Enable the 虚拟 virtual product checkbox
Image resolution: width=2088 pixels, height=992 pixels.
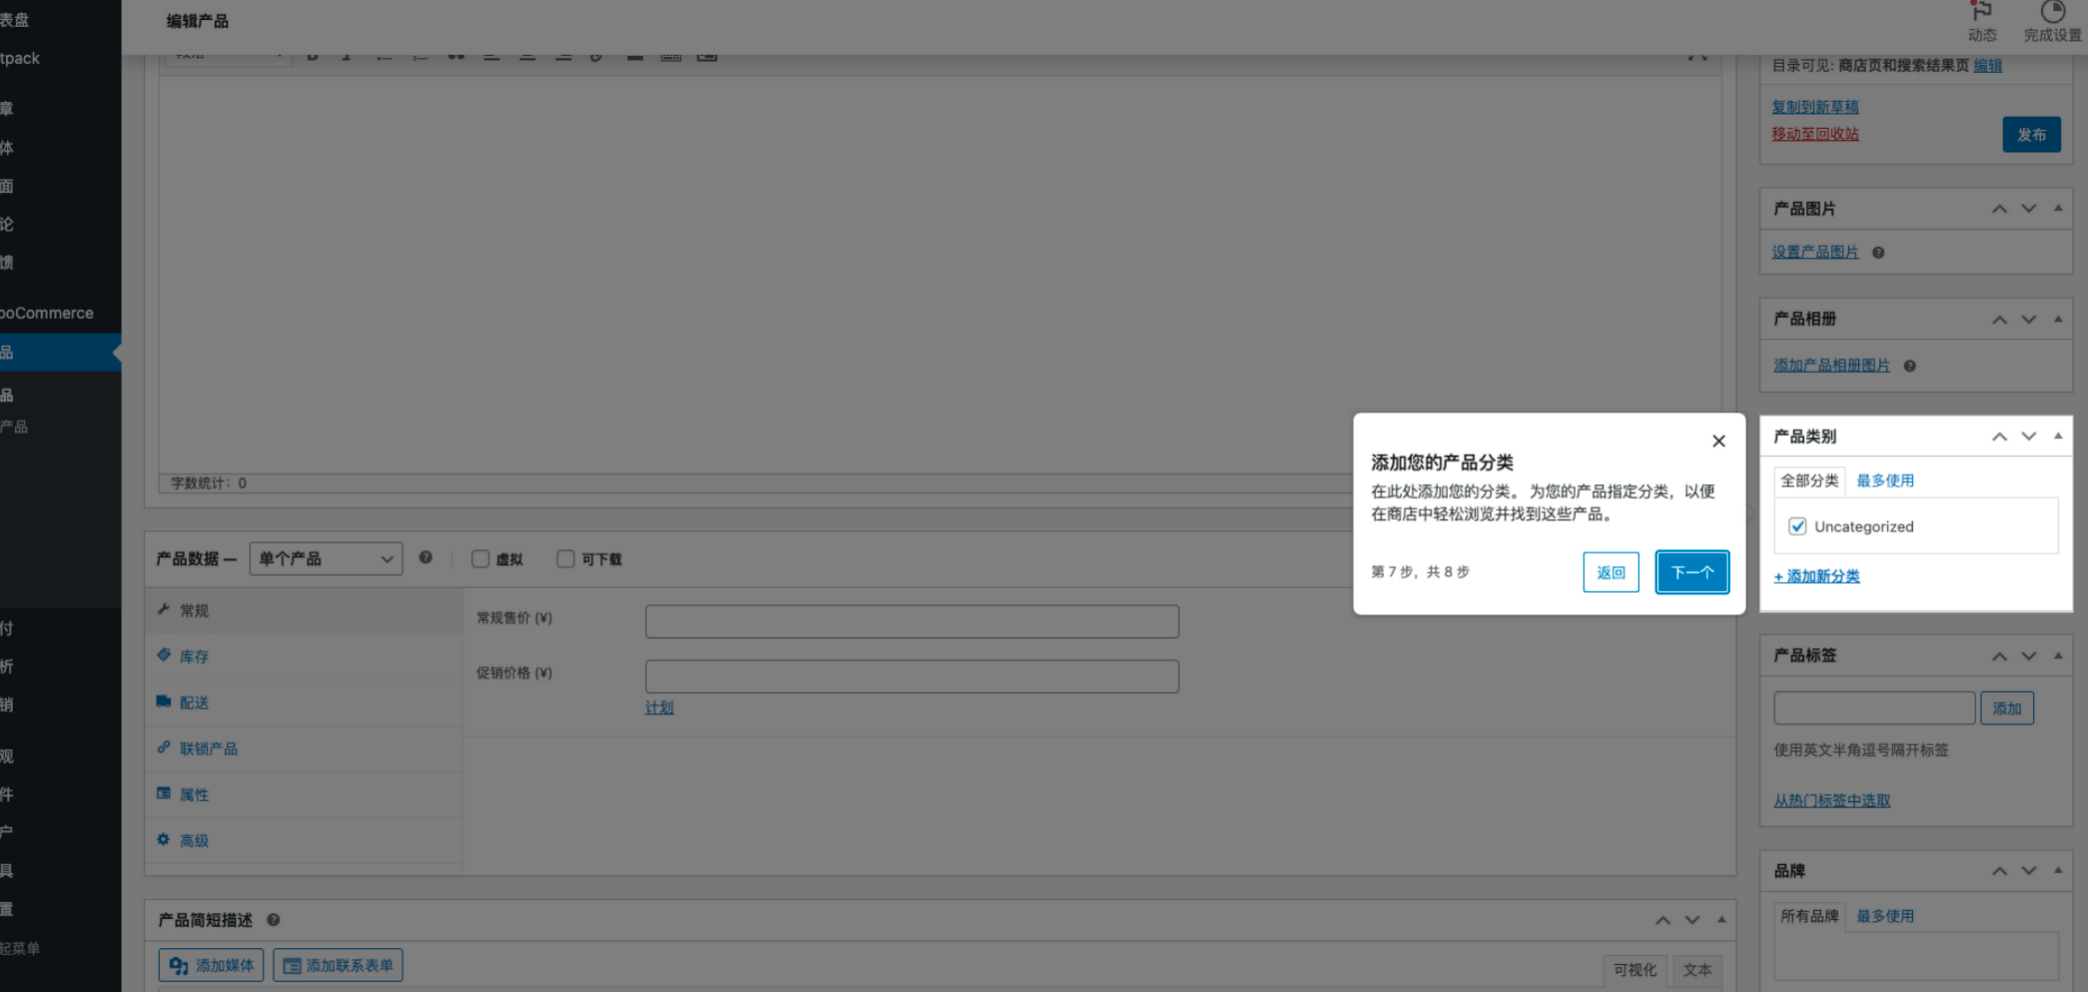pos(481,559)
